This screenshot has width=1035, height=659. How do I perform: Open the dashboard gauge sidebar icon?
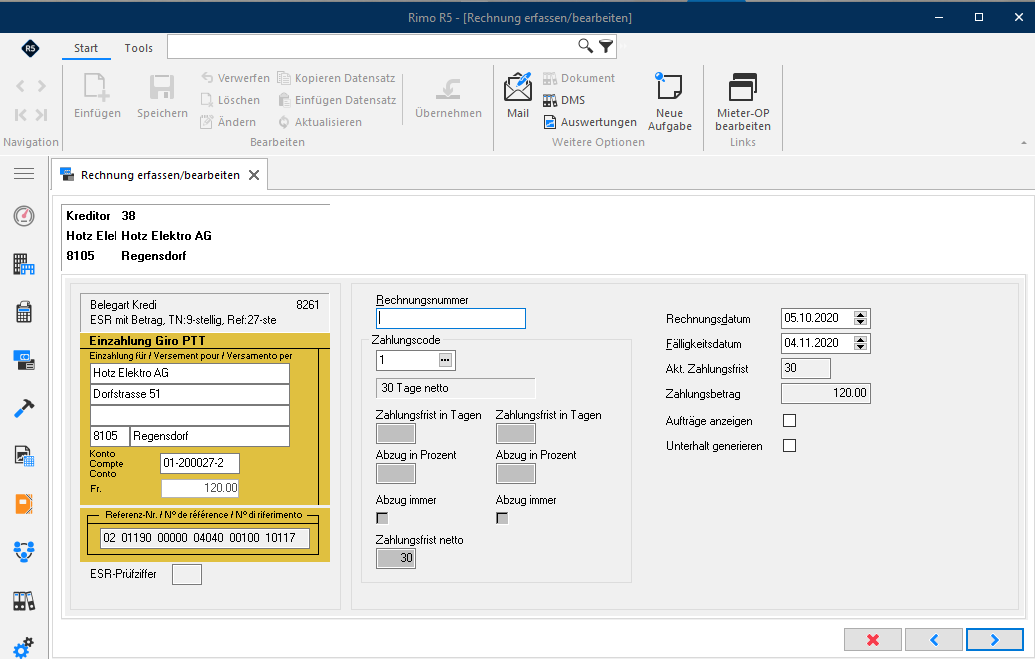pos(24,216)
